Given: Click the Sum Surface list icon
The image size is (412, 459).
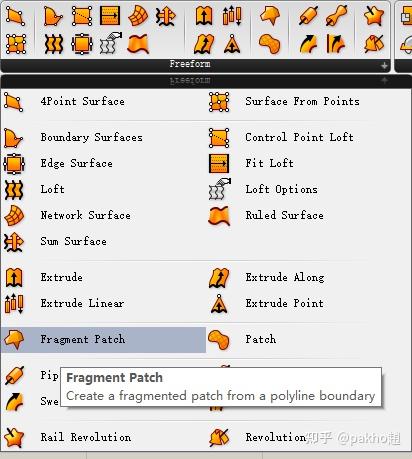Looking at the screenshot, I should (x=14, y=242).
